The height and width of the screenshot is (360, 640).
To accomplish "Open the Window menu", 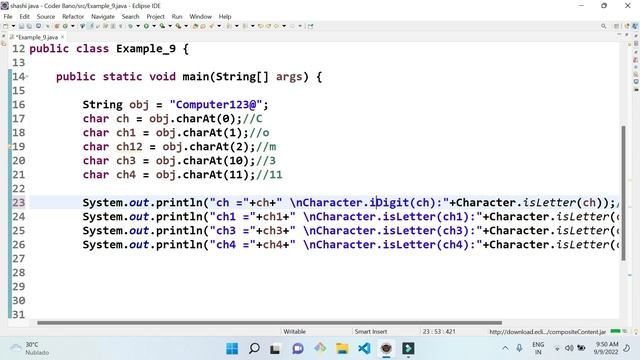I will point(200,16).
